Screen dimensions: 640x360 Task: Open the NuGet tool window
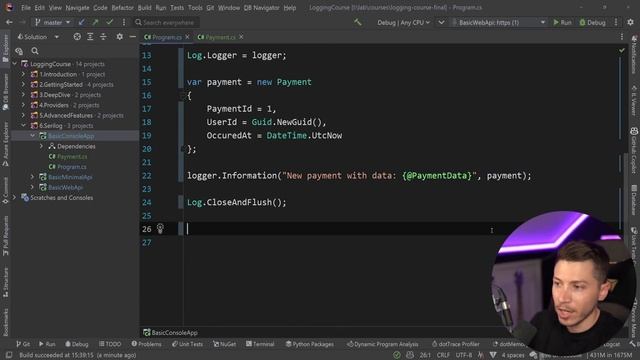(x=224, y=344)
